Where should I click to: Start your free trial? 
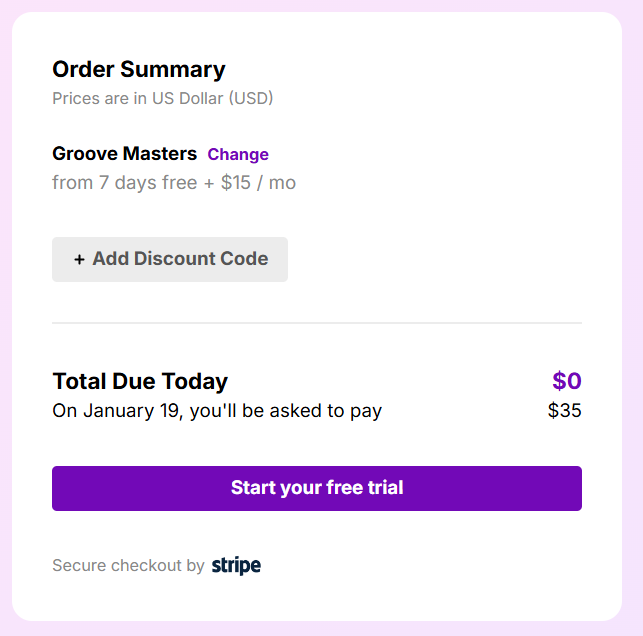coord(317,488)
